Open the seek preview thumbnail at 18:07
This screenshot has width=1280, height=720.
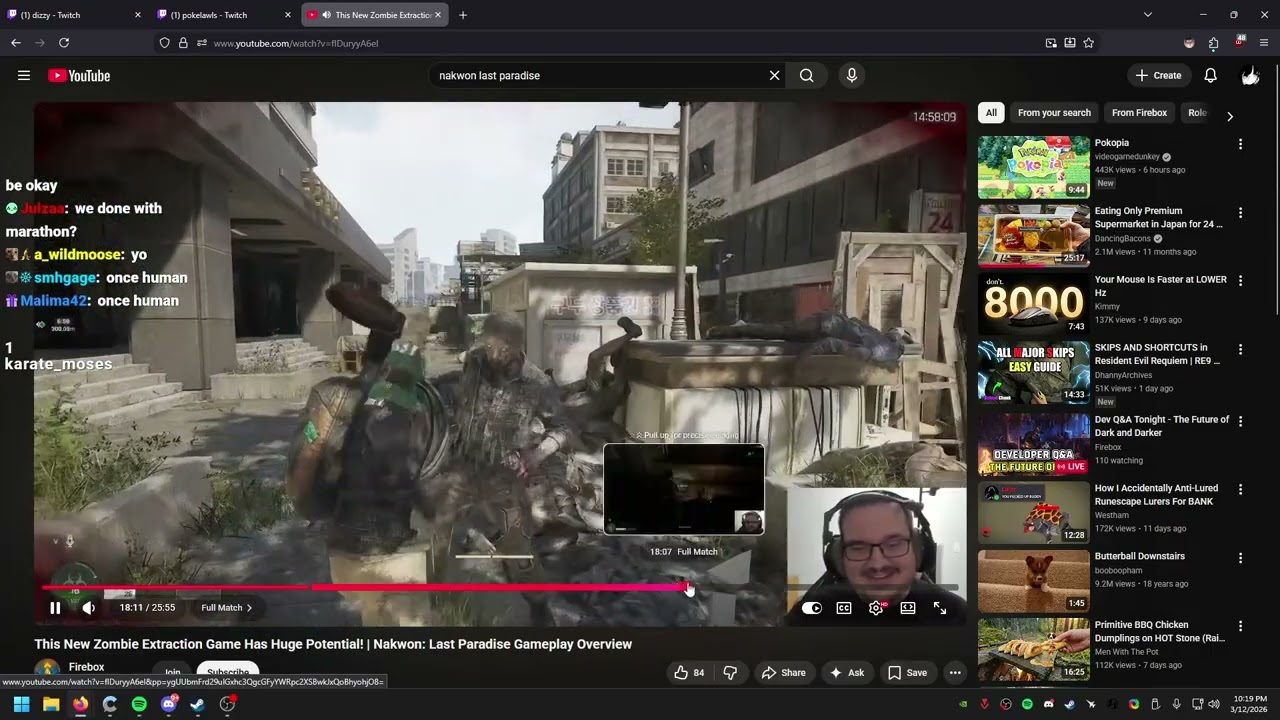tap(684, 490)
